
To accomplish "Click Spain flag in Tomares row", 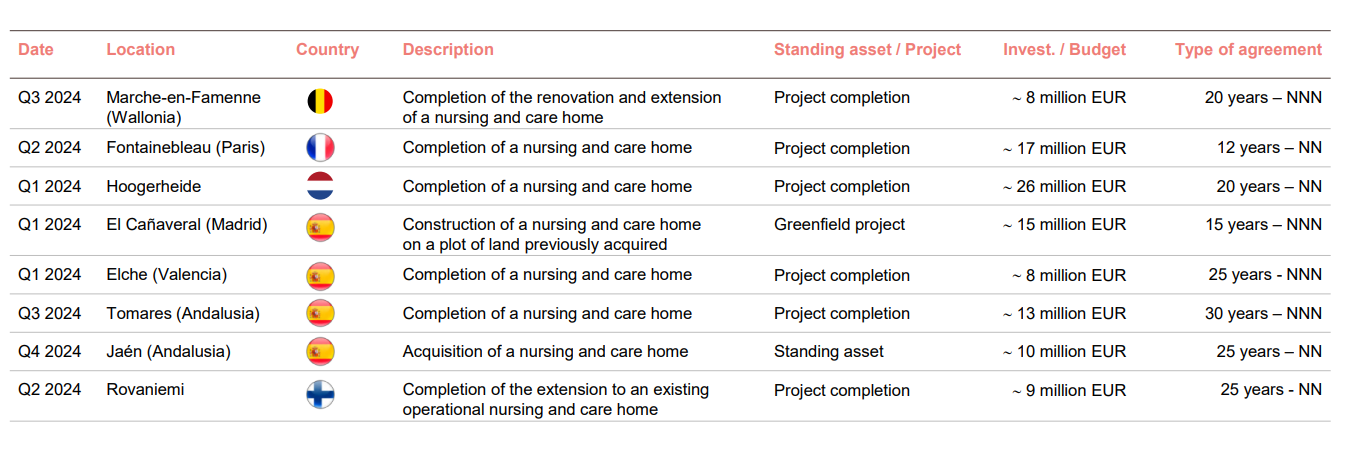I will click(320, 313).
